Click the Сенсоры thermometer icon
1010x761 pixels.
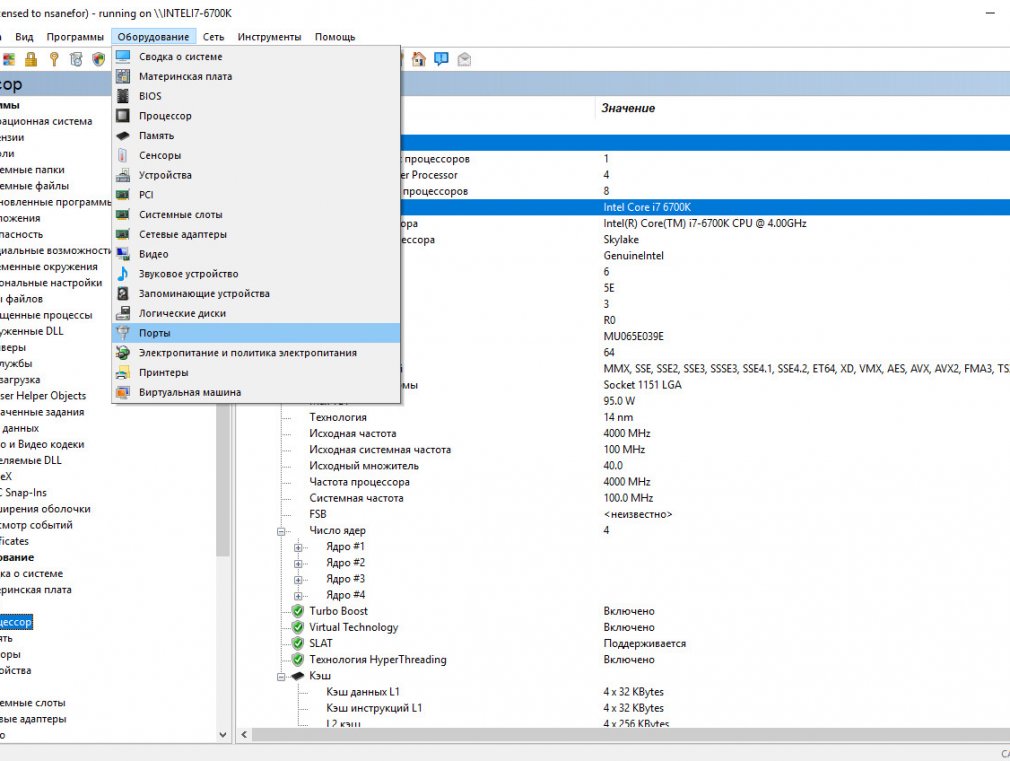click(x=122, y=155)
